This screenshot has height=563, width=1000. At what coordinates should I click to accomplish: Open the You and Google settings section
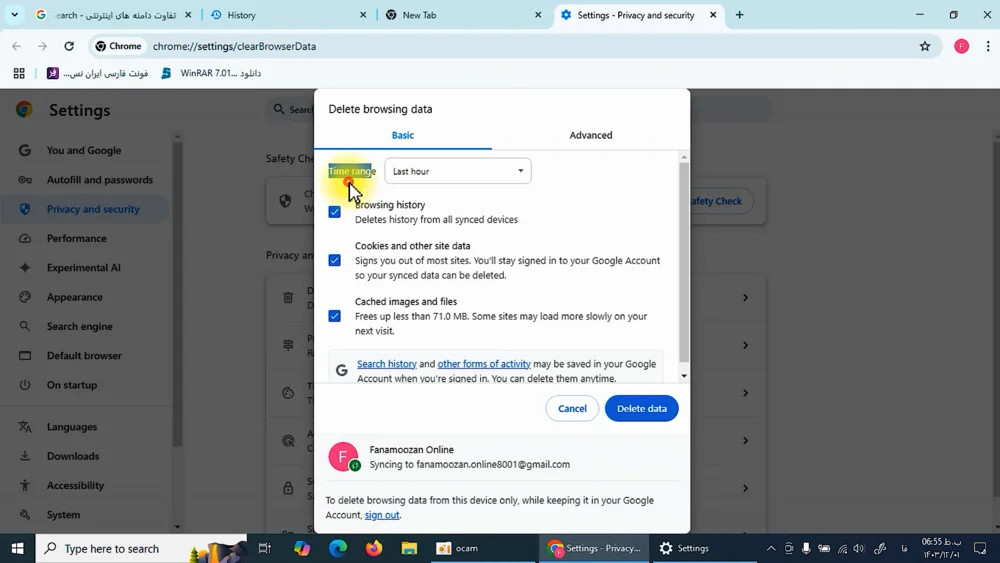(x=84, y=150)
